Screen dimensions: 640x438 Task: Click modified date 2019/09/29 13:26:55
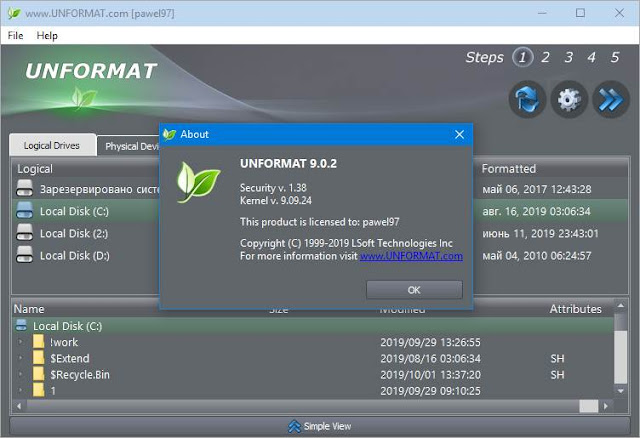(x=431, y=342)
